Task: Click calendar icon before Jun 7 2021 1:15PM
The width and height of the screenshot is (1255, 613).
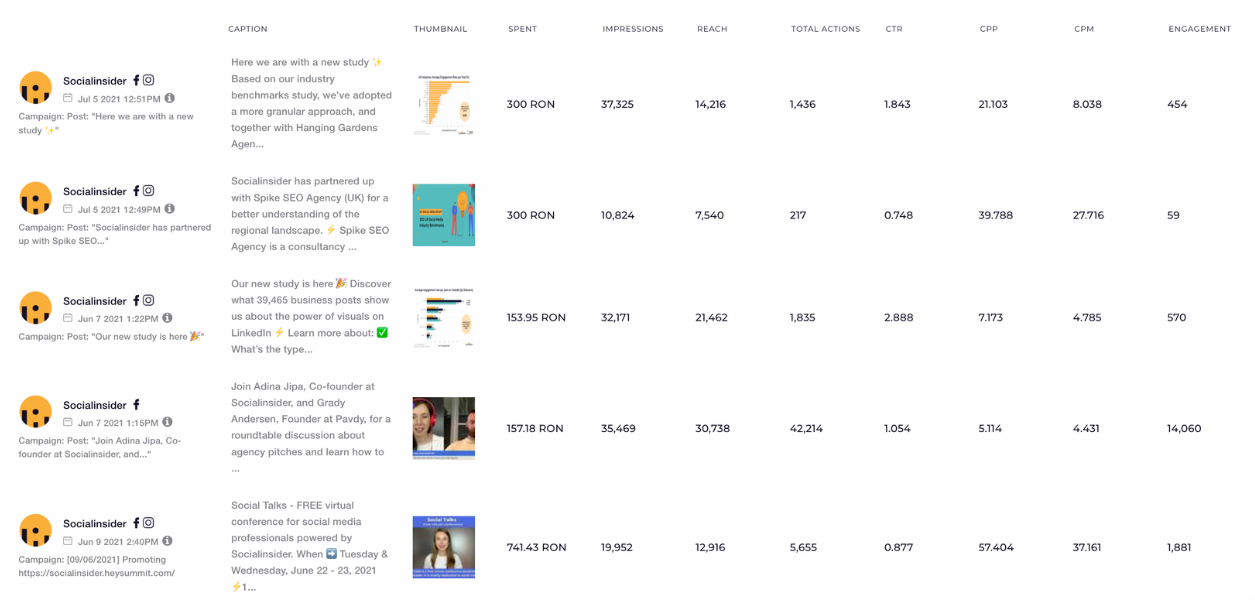Action: pyautogui.click(x=68, y=422)
